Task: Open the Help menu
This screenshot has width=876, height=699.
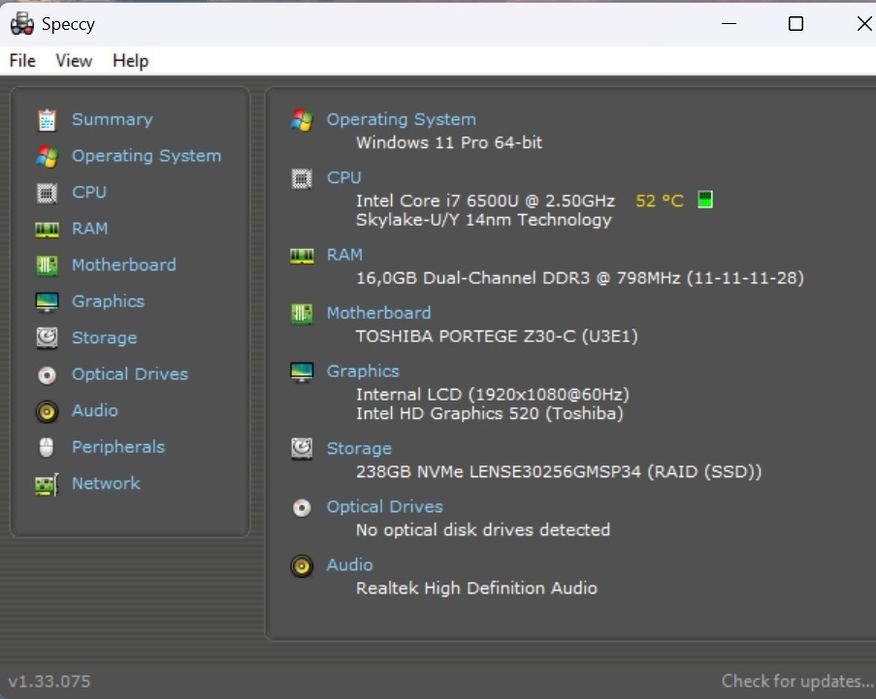Action: (x=131, y=60)
